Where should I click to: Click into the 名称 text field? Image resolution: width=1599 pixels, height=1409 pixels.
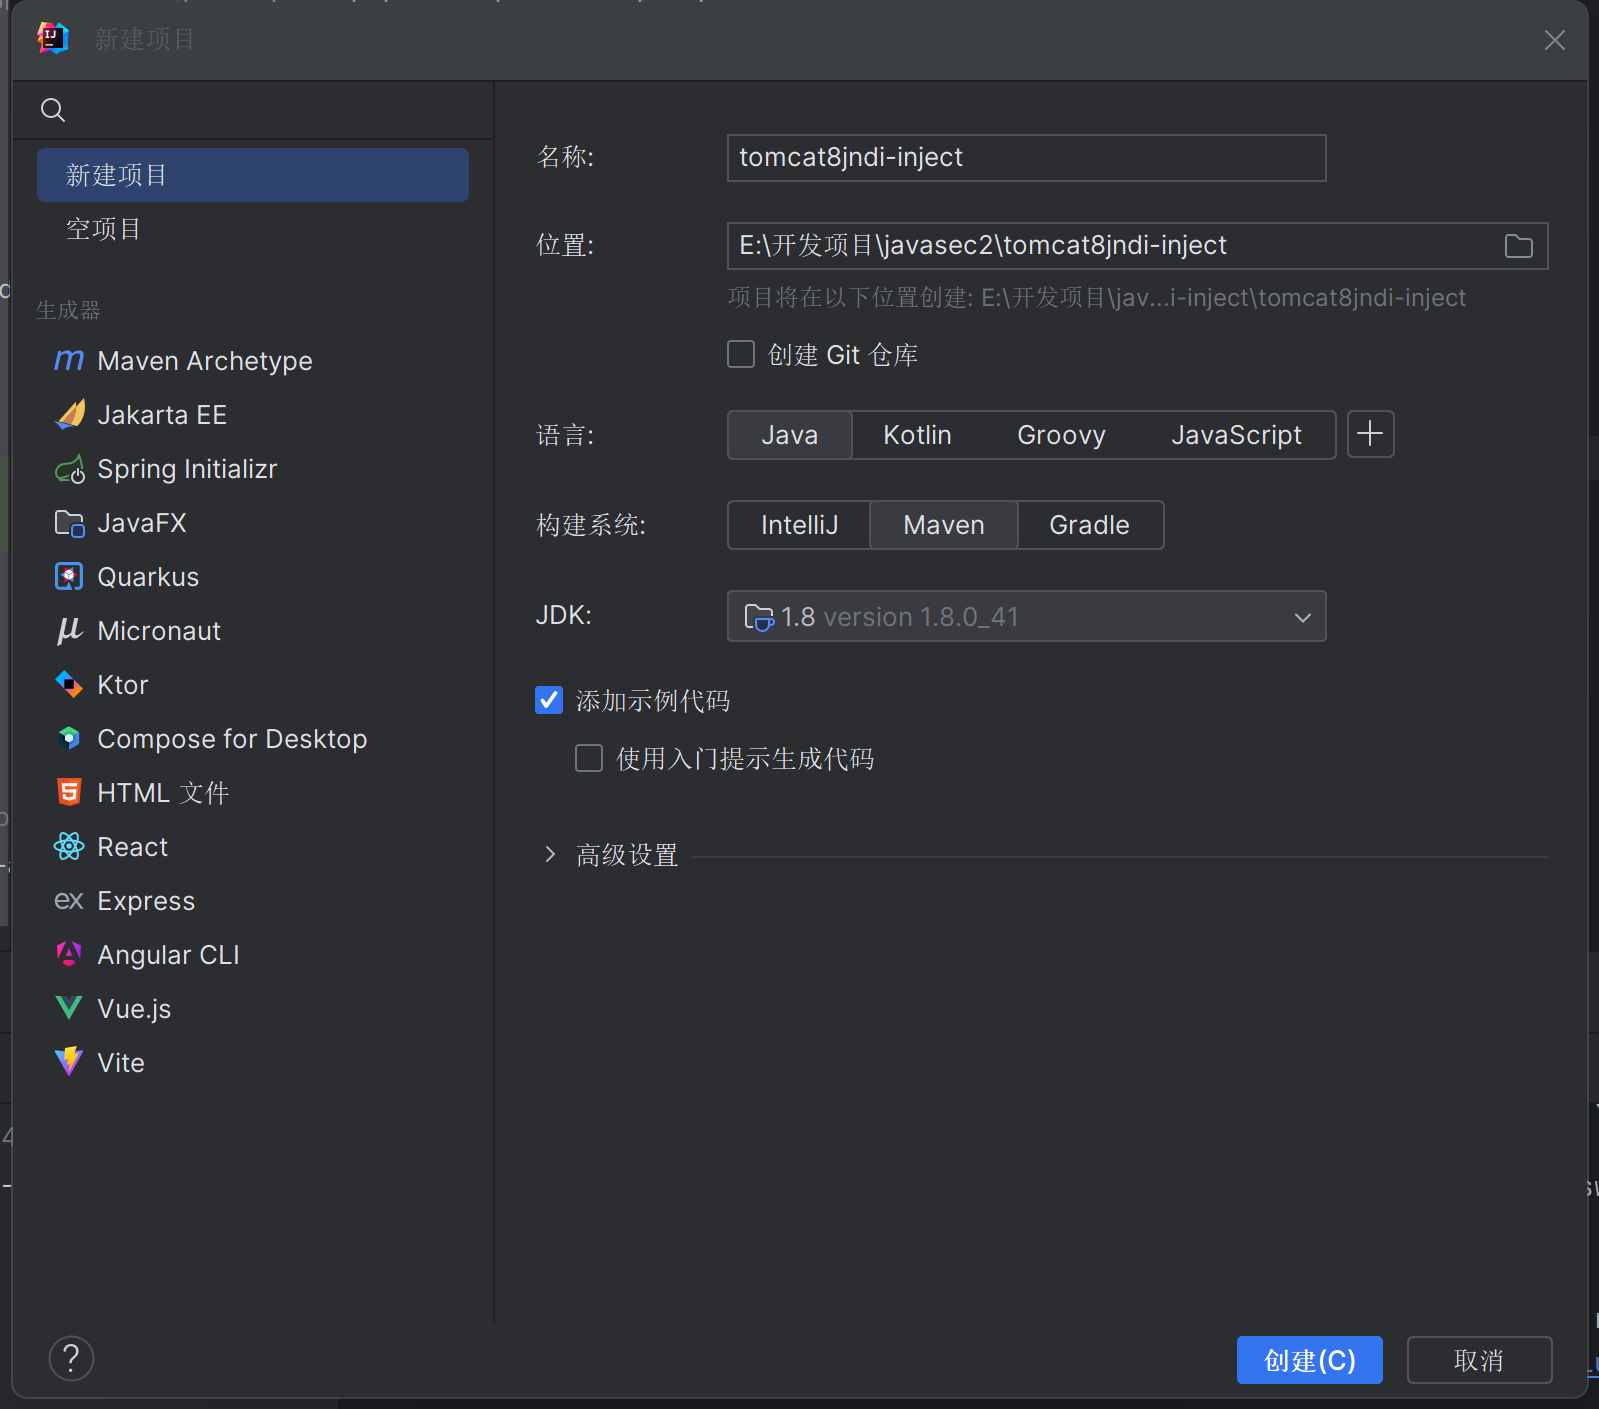click(1026, 158)
